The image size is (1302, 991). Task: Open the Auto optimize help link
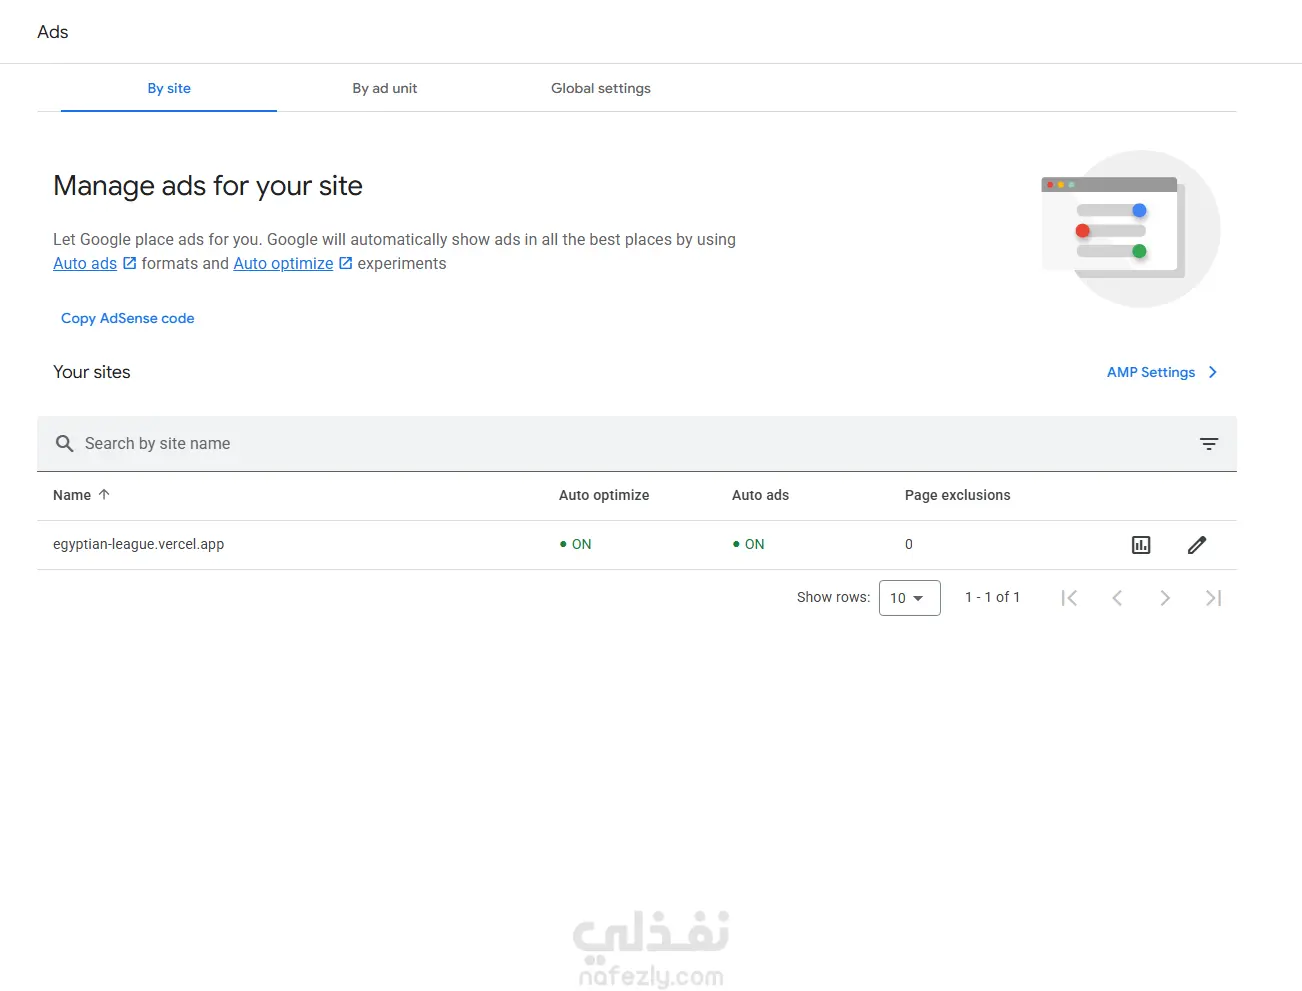point(283,263)
